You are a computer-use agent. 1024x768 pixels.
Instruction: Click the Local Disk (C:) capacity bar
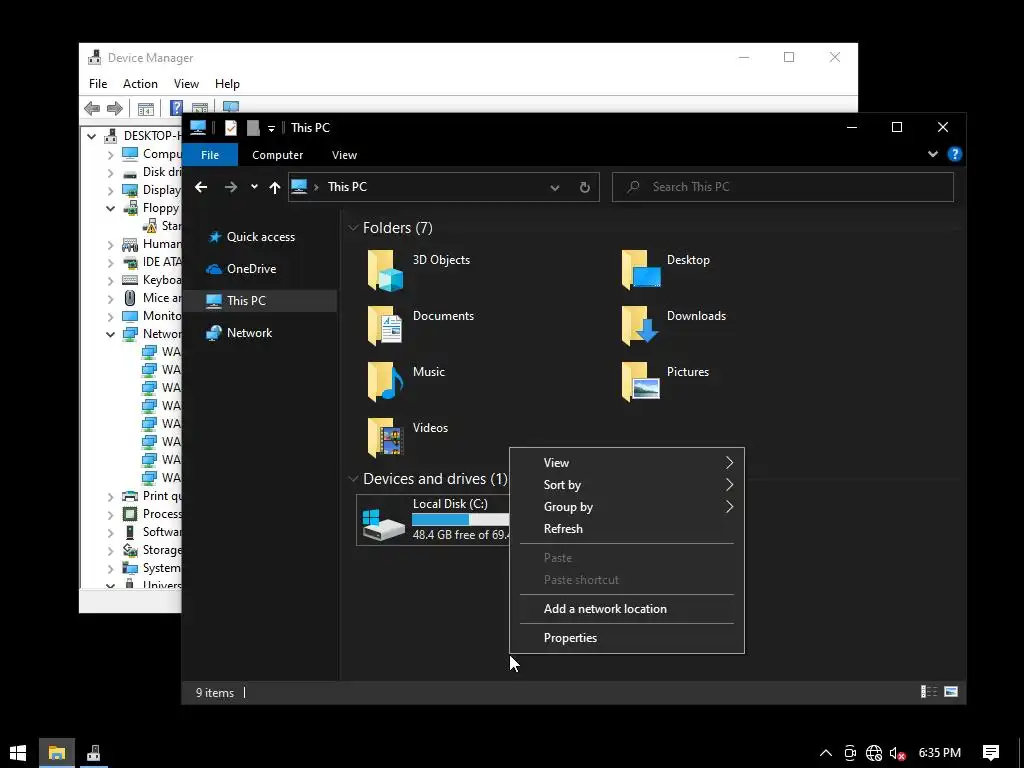tap(460, 520)
